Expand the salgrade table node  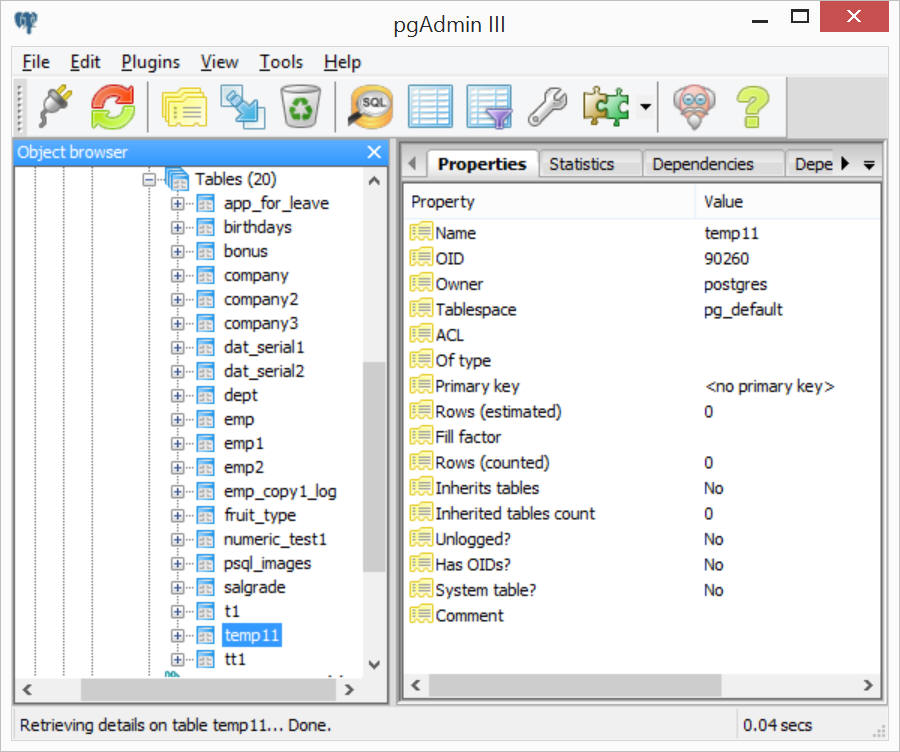pyautogui.click(x=177, y=588)
